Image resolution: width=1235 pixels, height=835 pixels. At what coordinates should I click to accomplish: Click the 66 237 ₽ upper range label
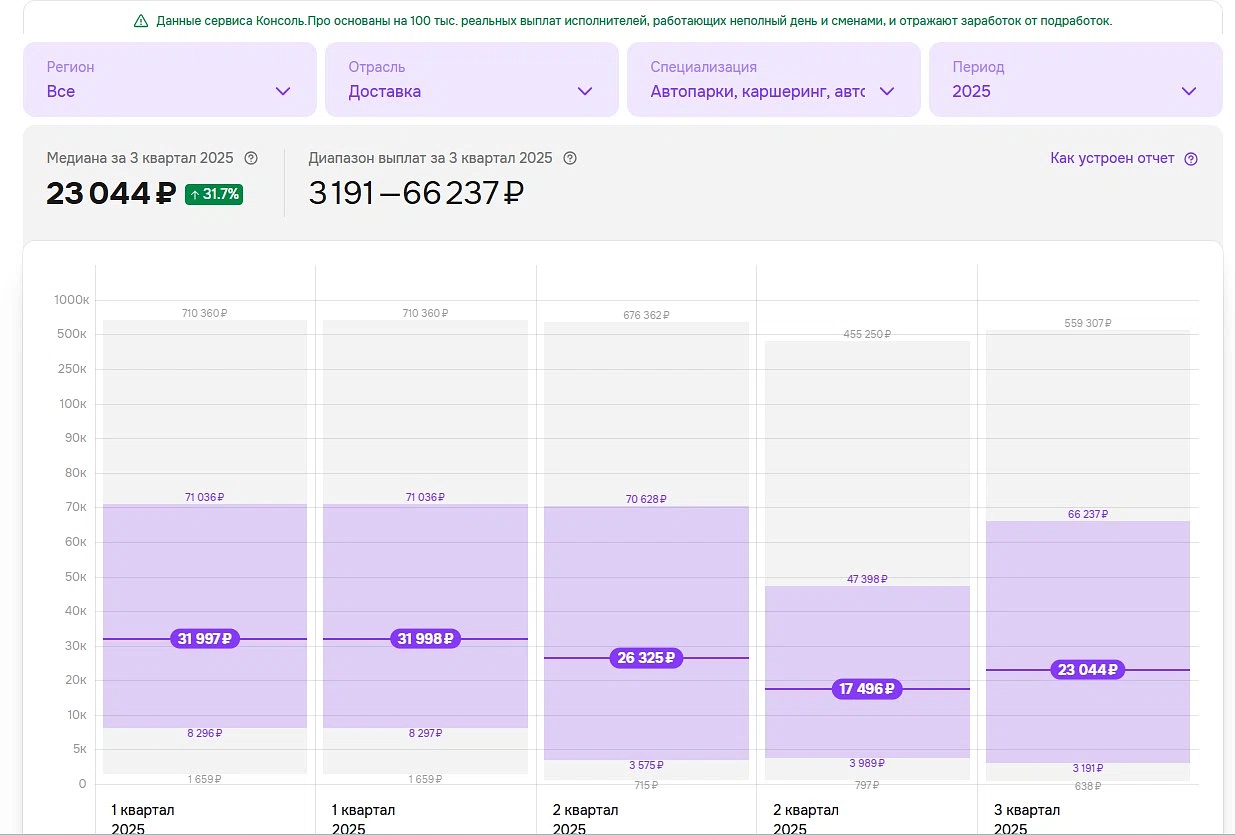click(1088, 514)
